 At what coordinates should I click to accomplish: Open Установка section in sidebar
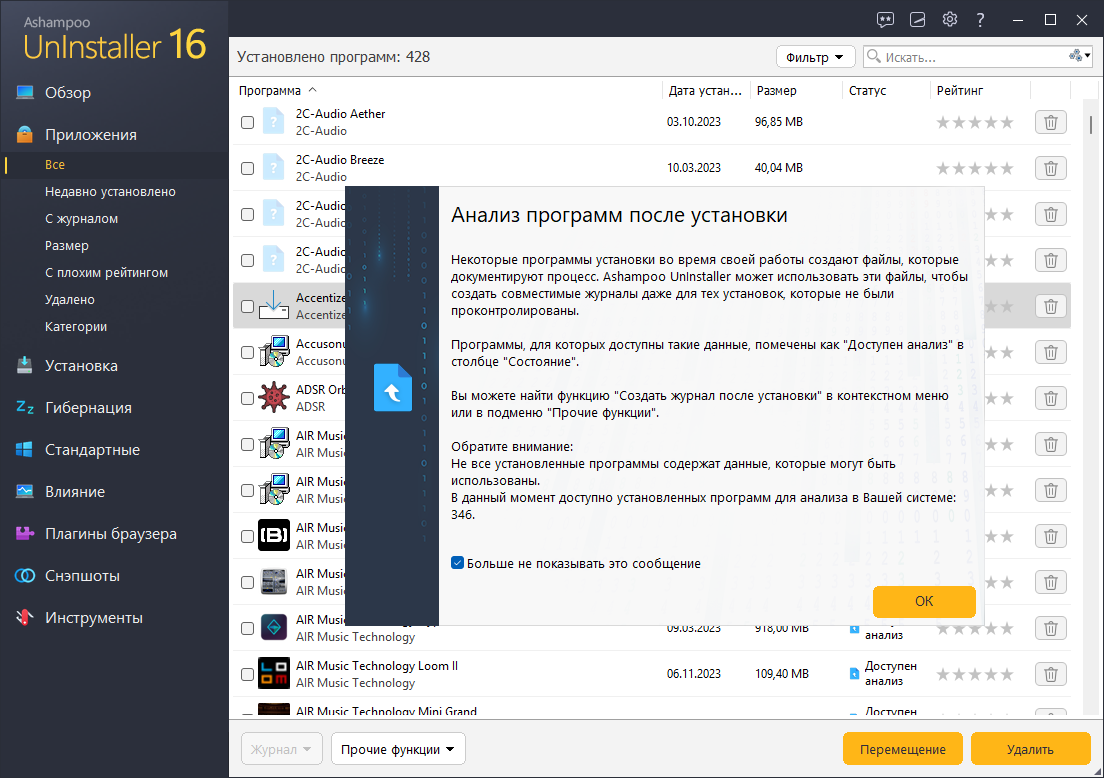click(x=81, y=365)
